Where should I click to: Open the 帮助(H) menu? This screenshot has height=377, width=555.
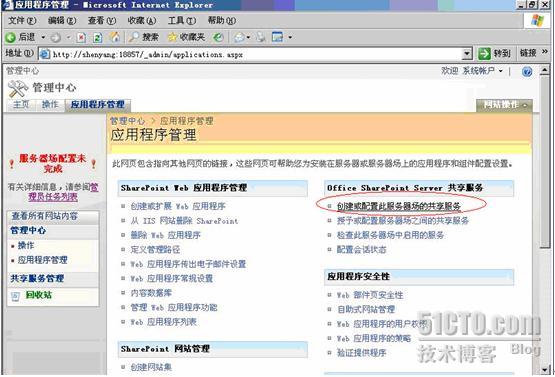pyautogui.click(x=222, y=21)
